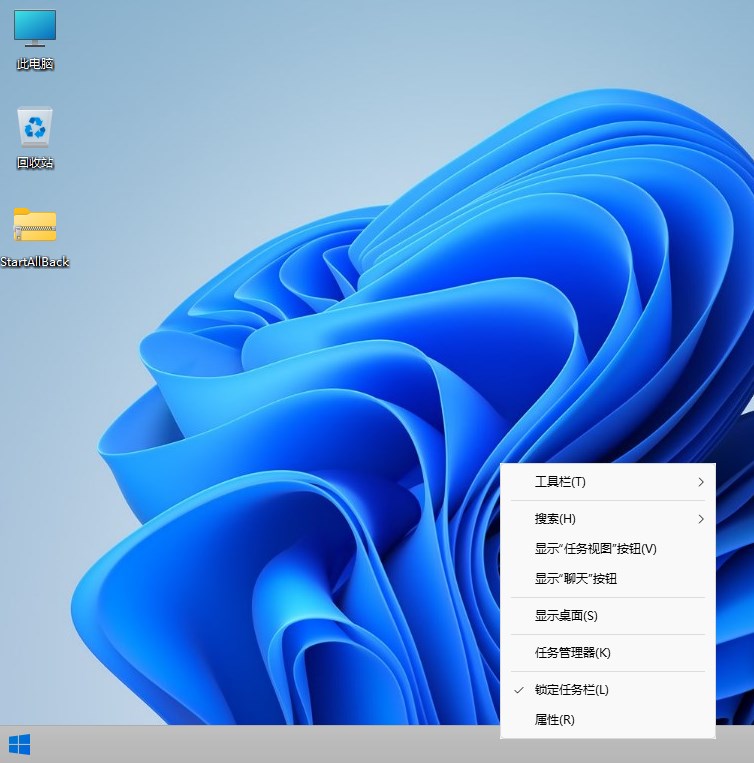Select the 回收站 recycle bin icon
Image resolution: width=754 pixels, height=763 pixels.
coord(35,127)
